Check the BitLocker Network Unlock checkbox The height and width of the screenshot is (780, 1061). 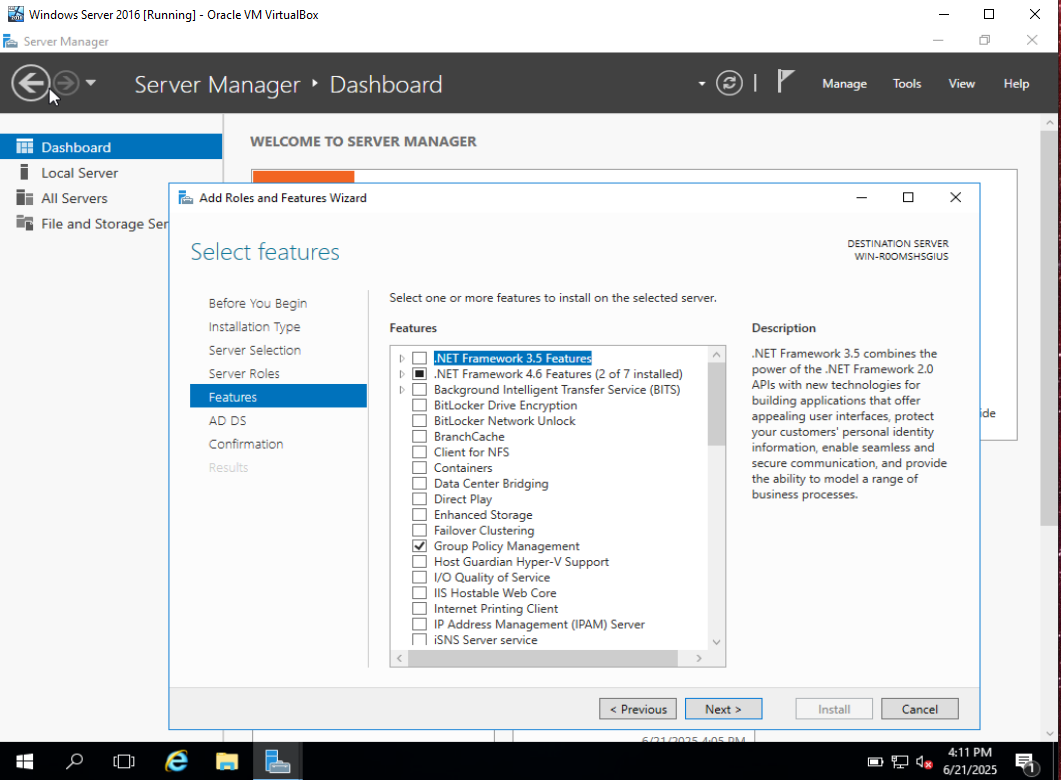point(420,421)
